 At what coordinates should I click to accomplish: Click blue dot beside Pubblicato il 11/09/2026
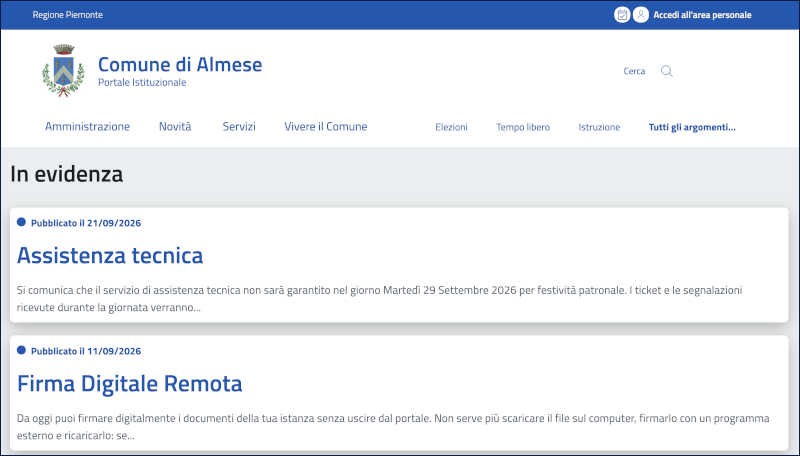pyautogui.click(x=21, y=350)
